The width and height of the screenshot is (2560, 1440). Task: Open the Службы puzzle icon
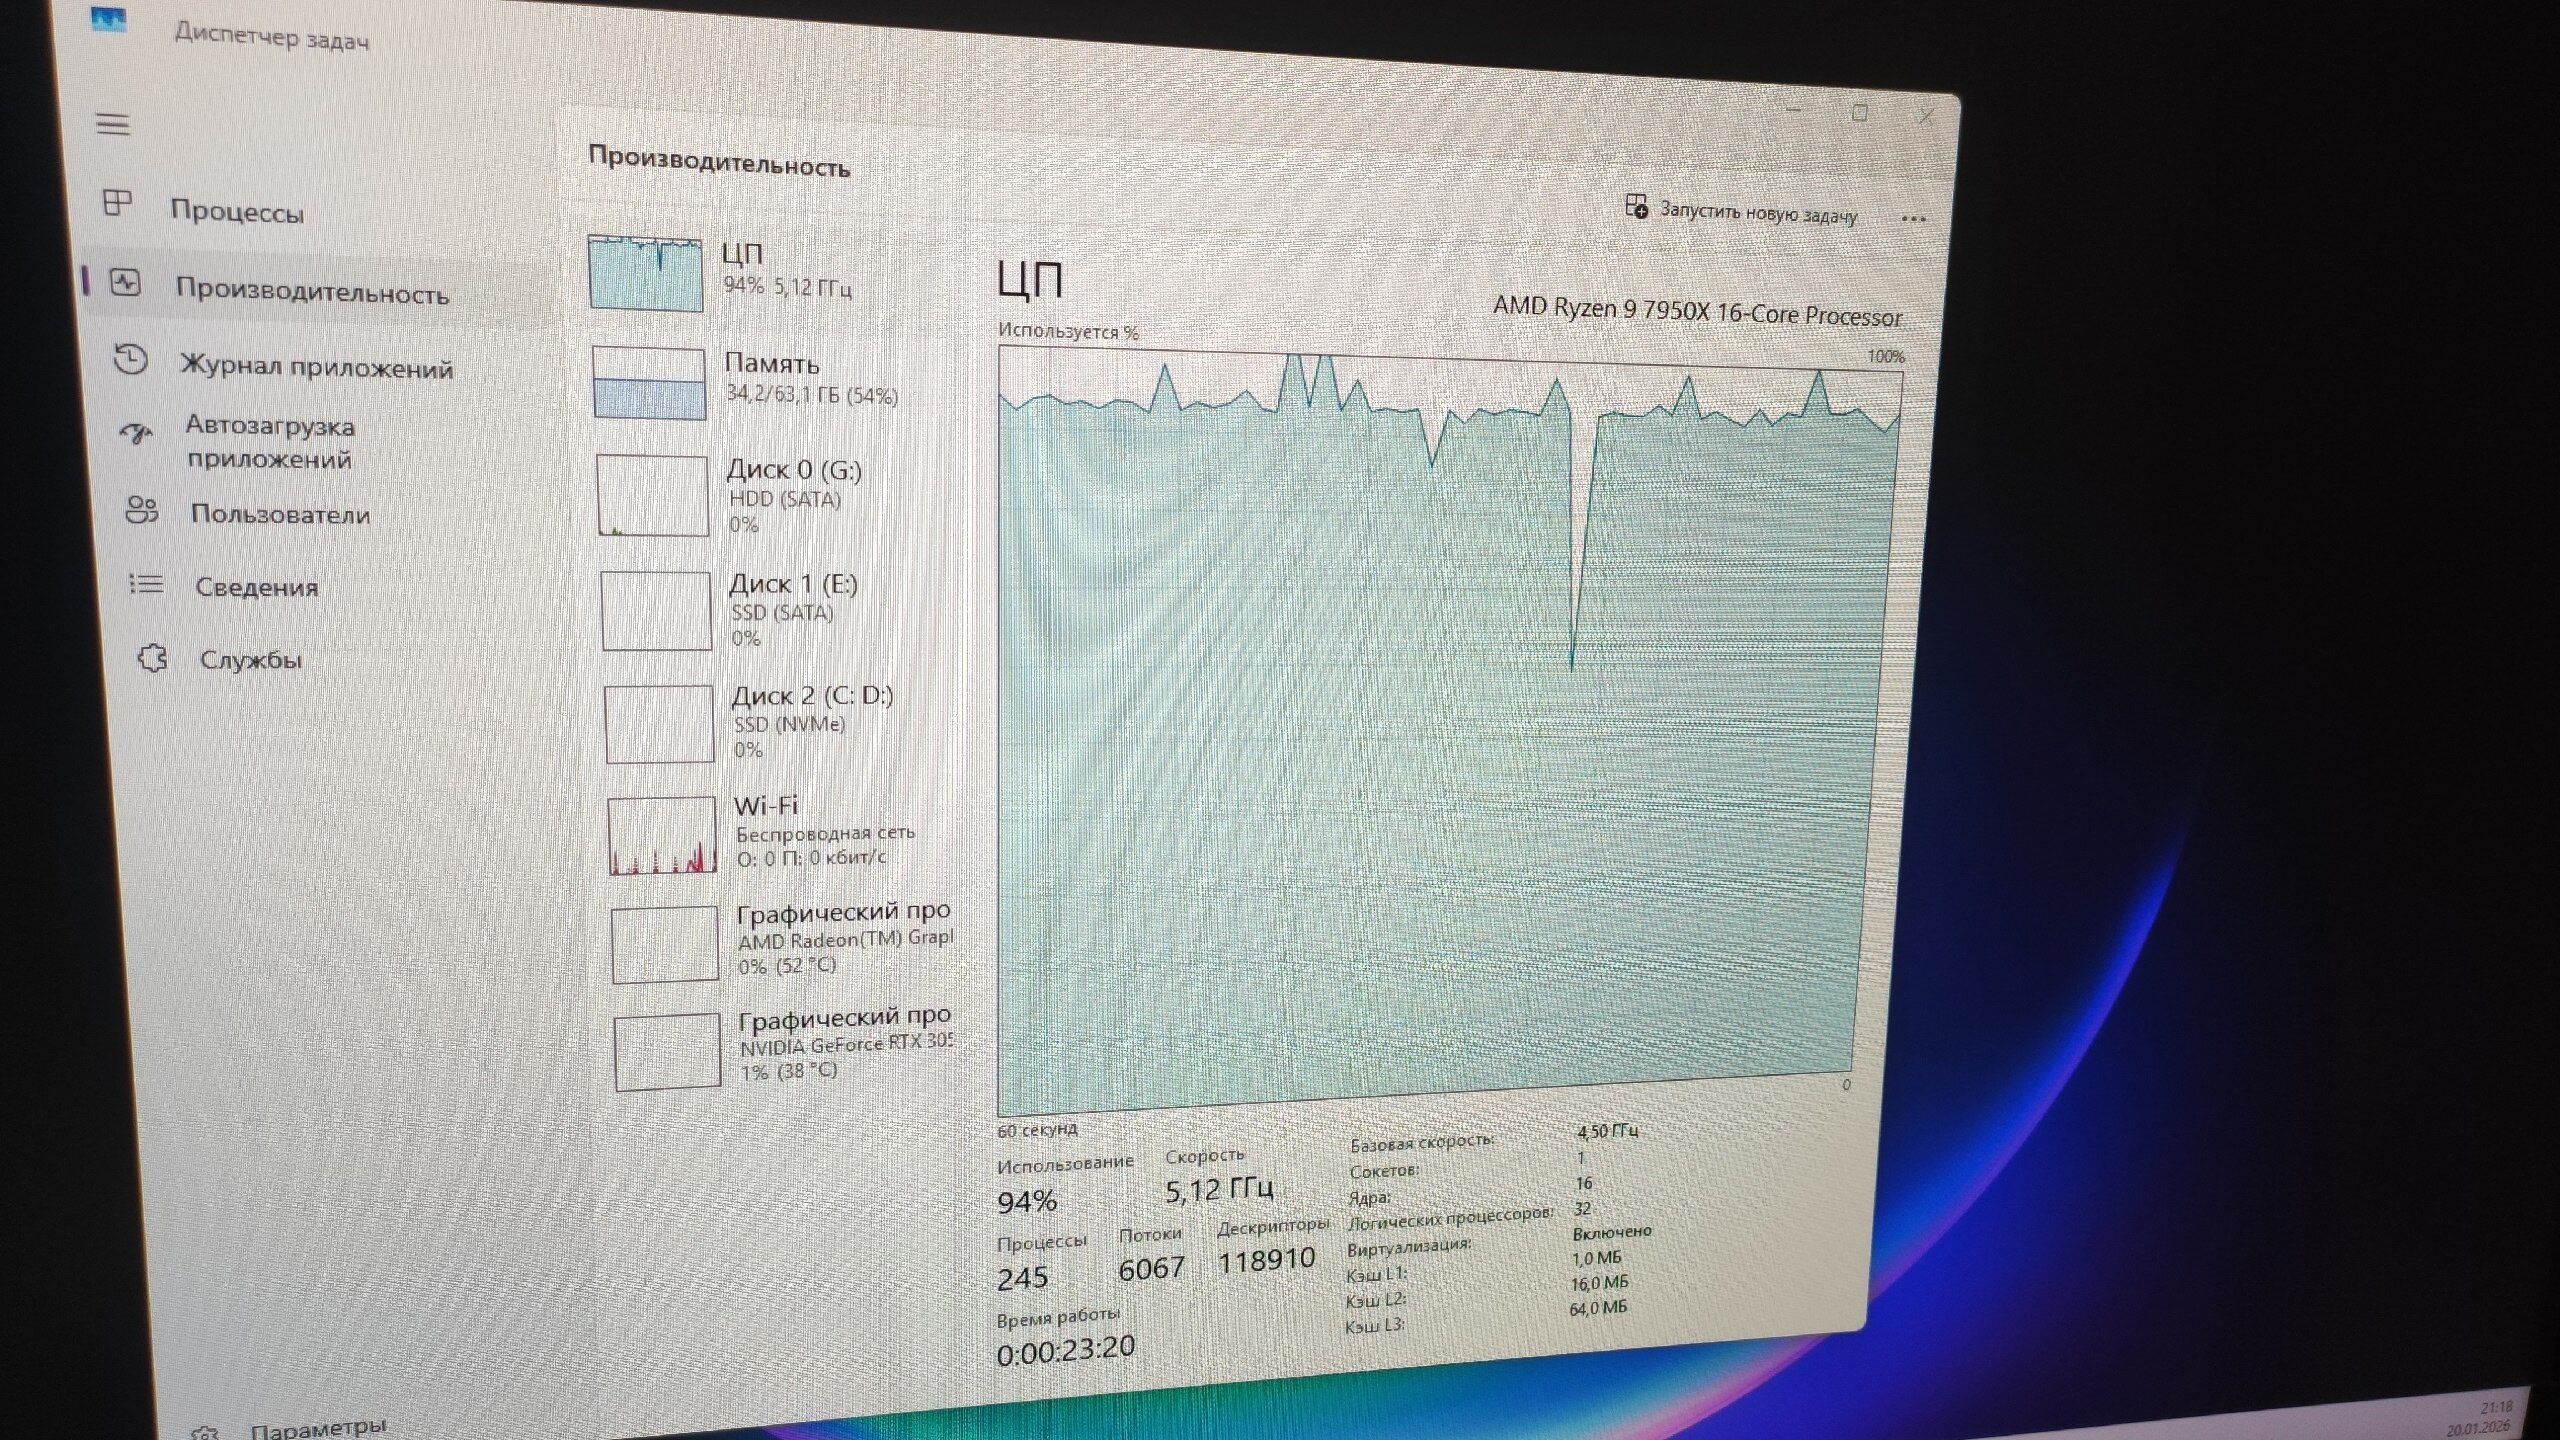click(x=152, y=658)
